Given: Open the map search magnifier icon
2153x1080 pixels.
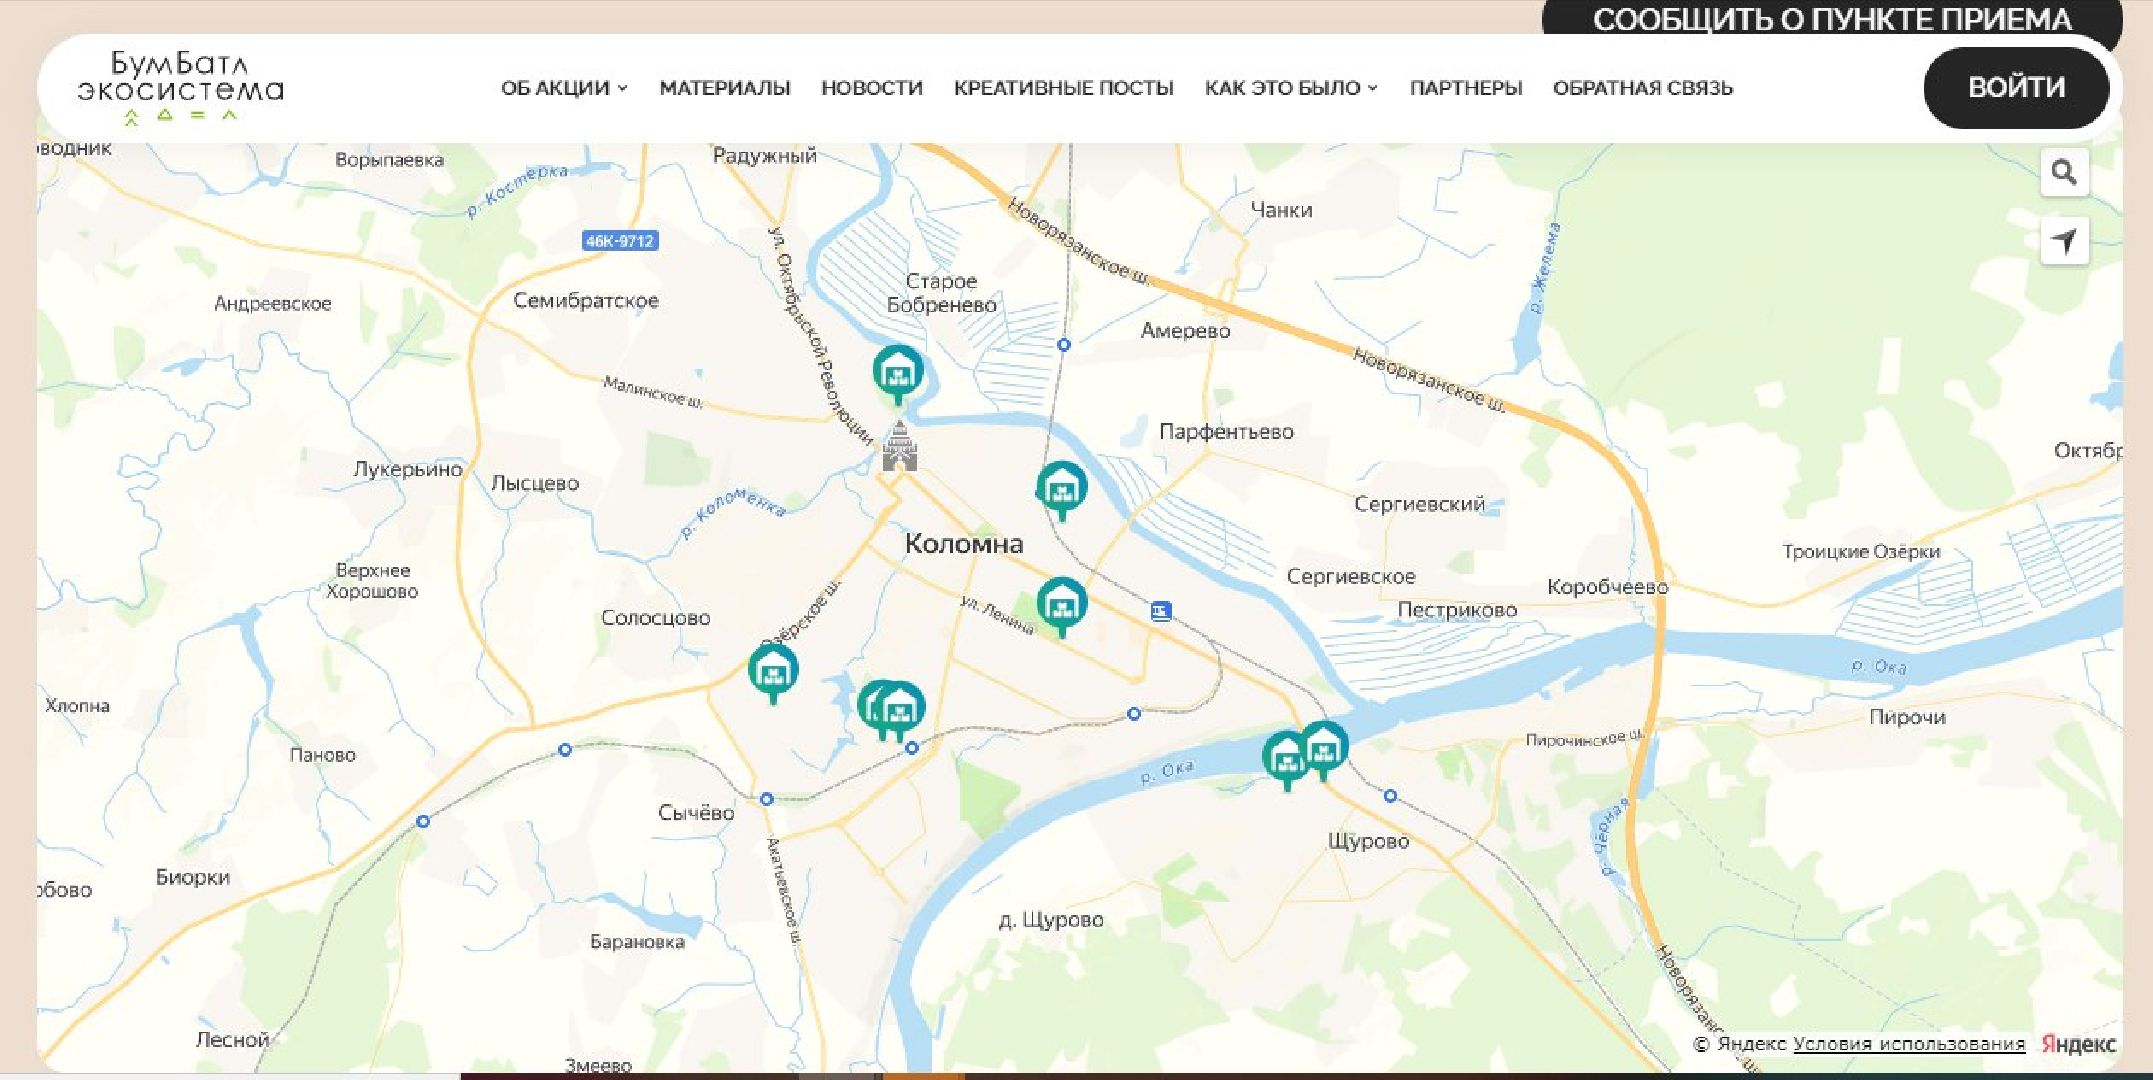Looking at the screenshot, I should pos(2064,173).
